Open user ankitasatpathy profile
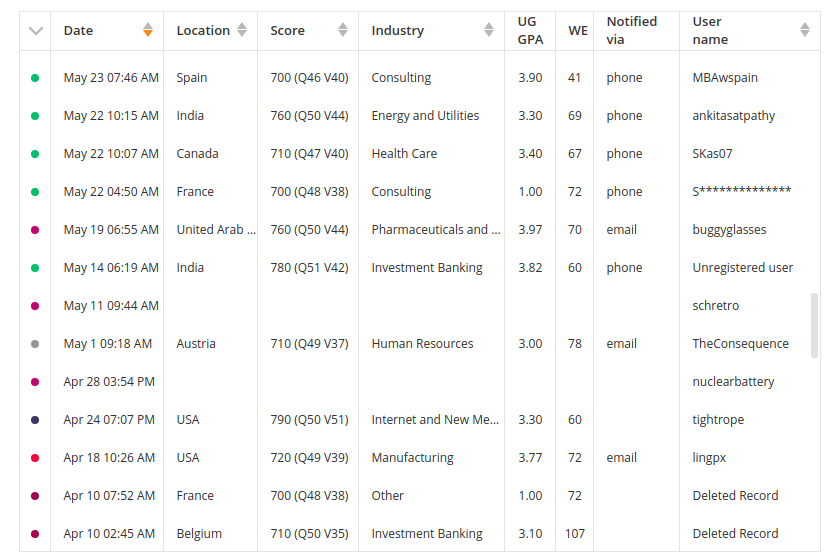Viewport: 840px width, 557px height. click(733, 116)
